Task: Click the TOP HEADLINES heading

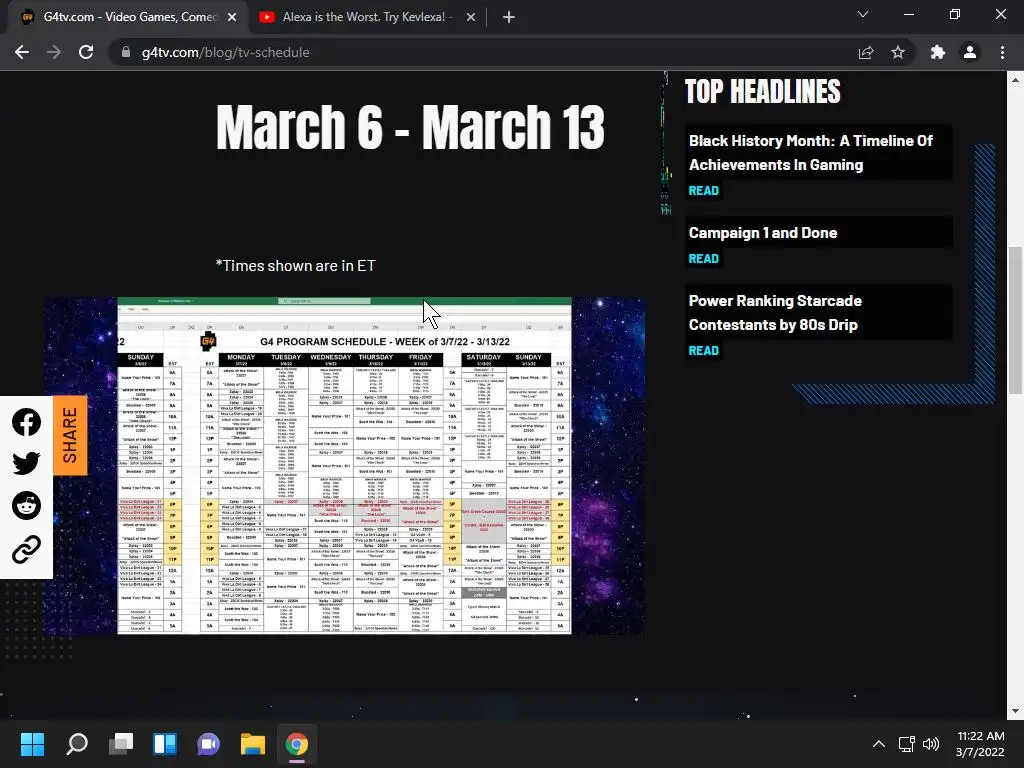Action: [x=762, y=91]
